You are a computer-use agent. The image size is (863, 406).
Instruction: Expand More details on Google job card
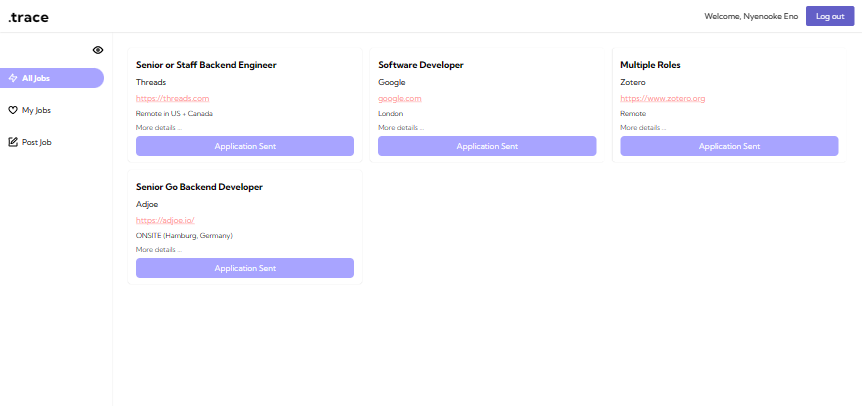coord(401,128)
